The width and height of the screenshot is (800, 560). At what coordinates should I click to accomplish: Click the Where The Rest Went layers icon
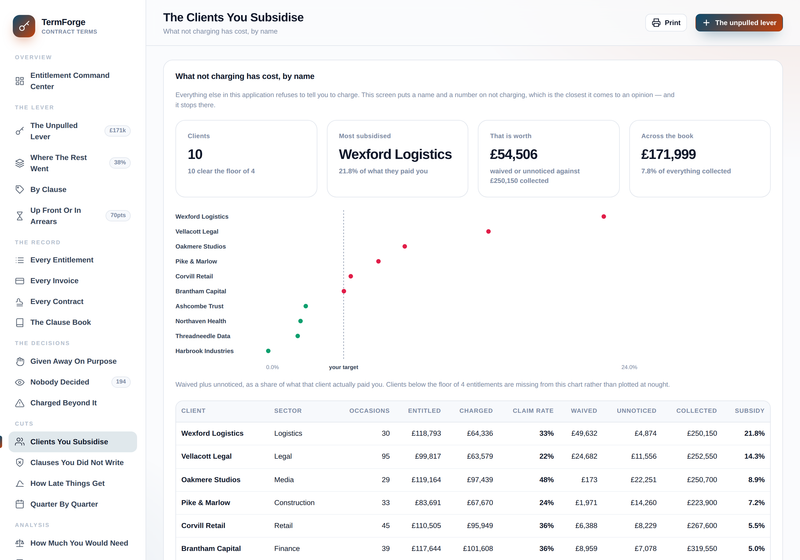click(x=19, y=163)
